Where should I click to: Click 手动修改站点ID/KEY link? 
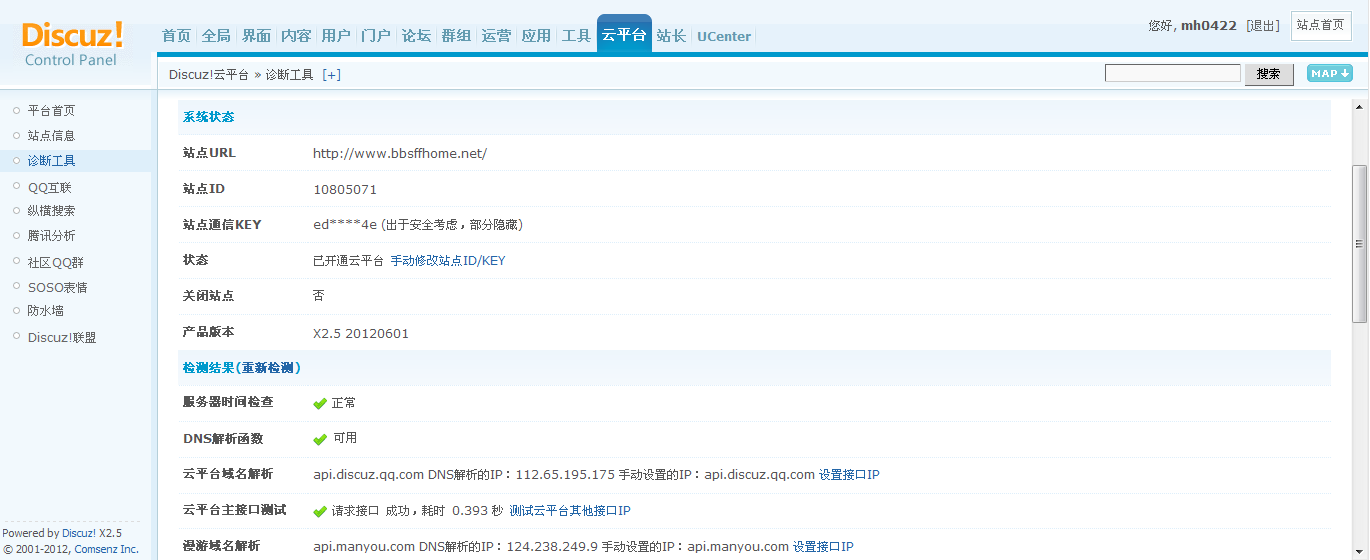tap(447, 261)
